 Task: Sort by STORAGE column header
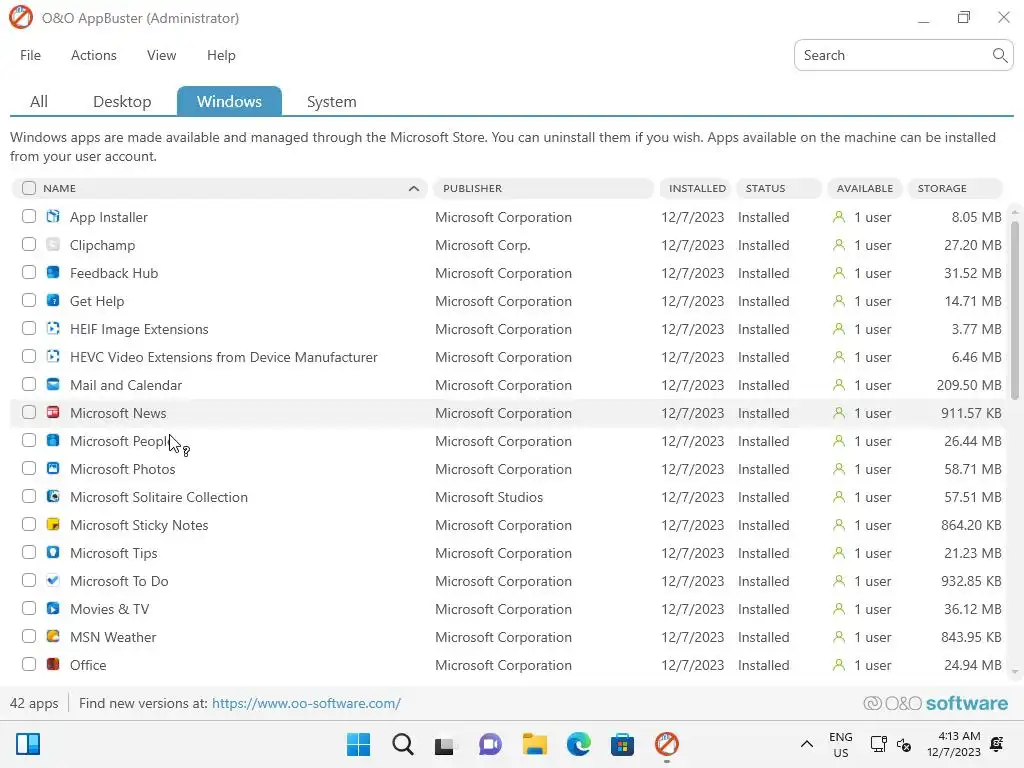coord(955,188)
